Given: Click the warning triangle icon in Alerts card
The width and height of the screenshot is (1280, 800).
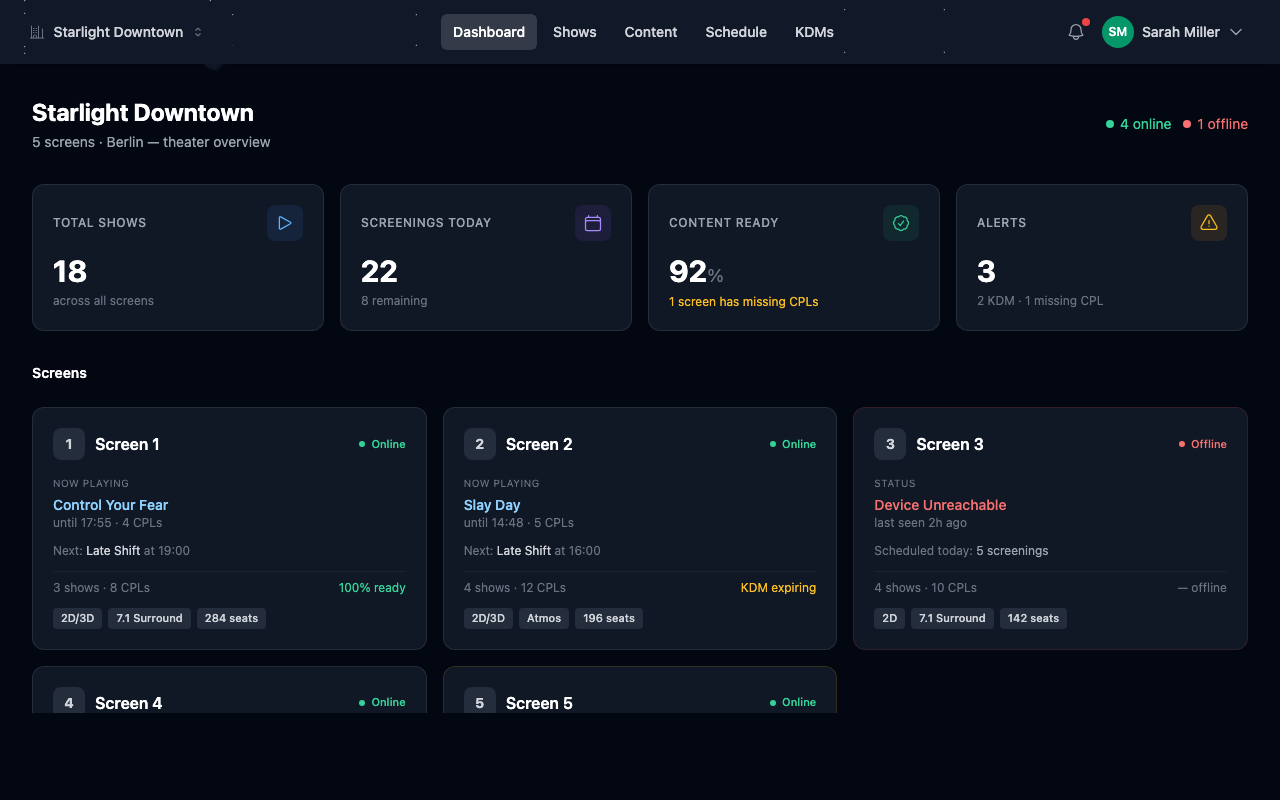Looking at the screenshot, I should [1209, 223].
